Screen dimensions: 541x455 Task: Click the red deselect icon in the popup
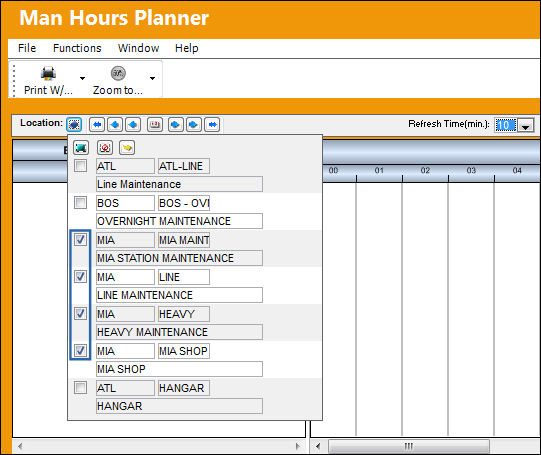[105, 148]
